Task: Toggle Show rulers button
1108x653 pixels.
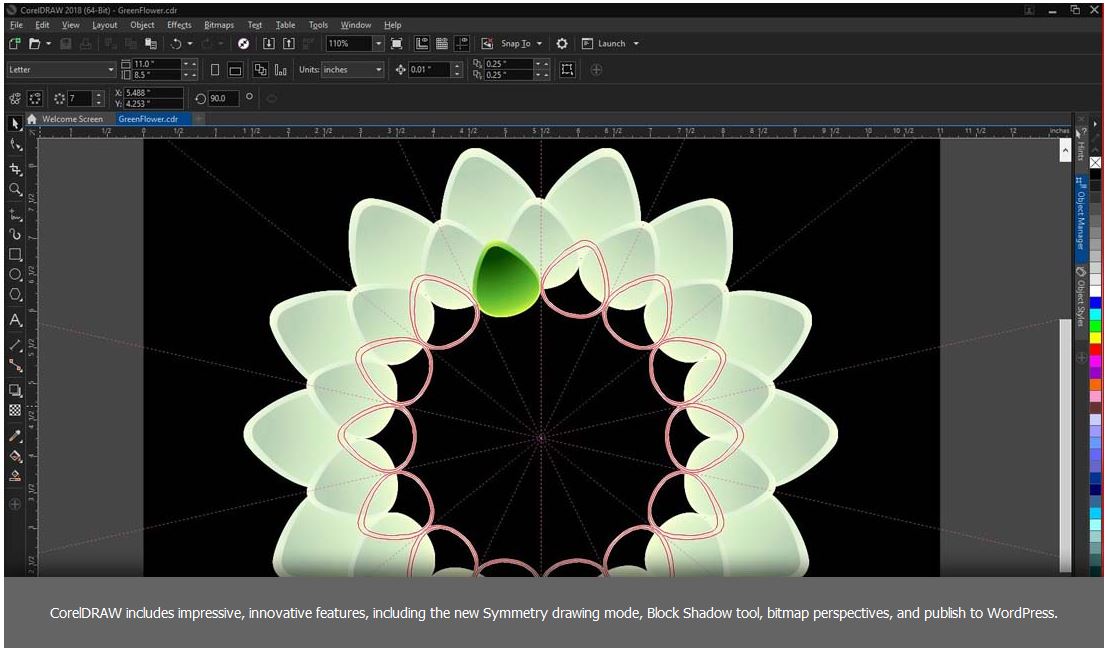Action: pyautogui.click(x=422, y=44)
